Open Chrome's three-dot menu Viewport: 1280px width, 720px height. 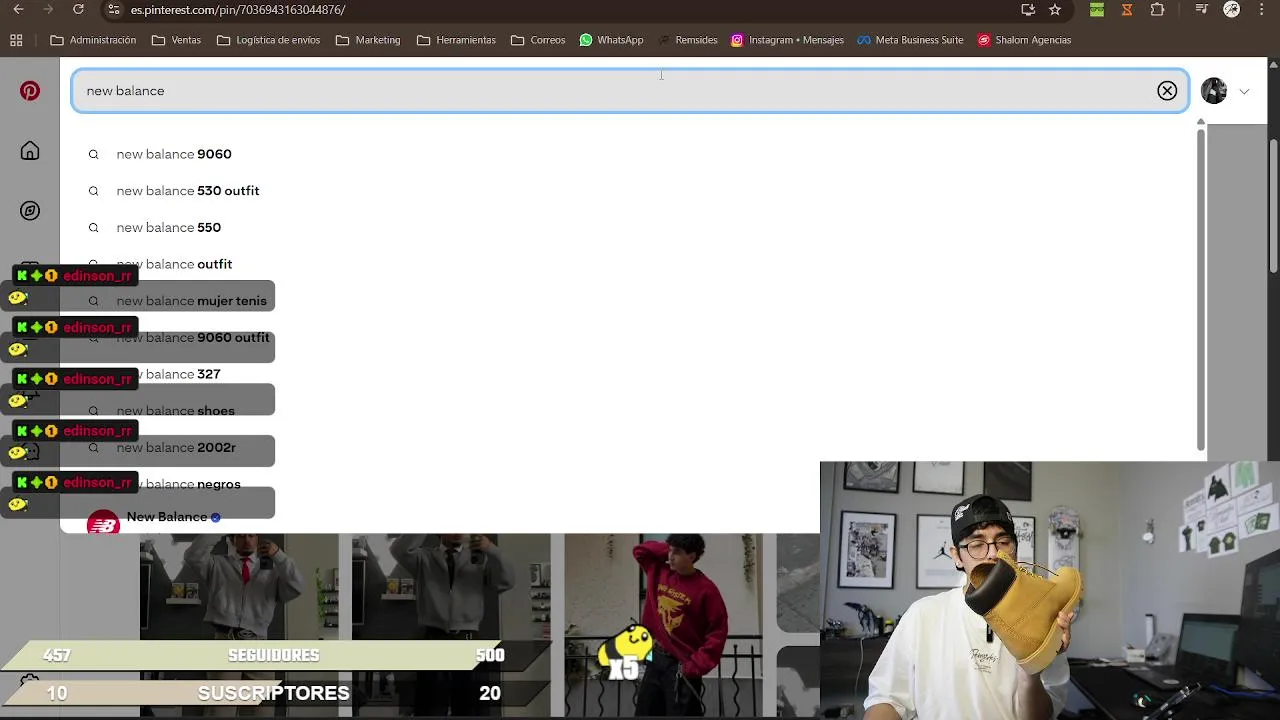pos(1262,9)
